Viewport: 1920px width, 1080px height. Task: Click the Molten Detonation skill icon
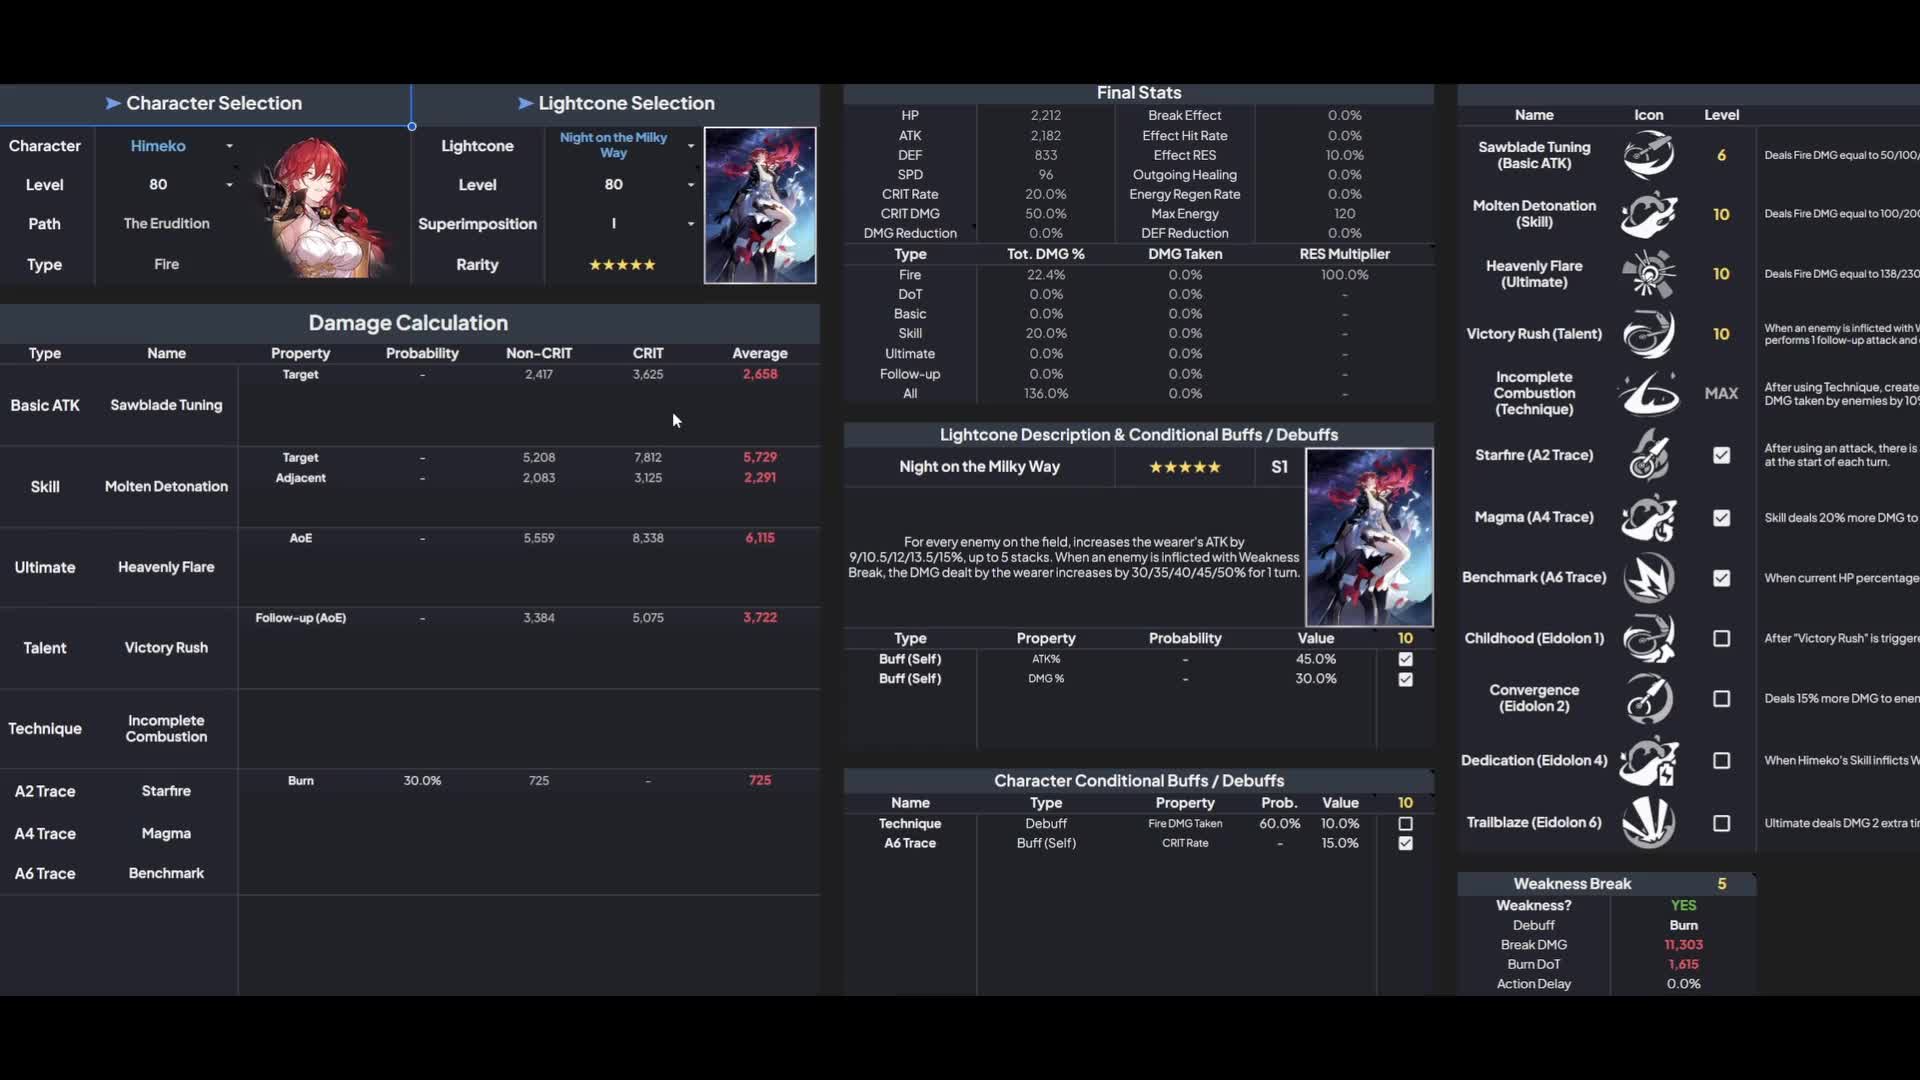click(x=1648, y=212)
